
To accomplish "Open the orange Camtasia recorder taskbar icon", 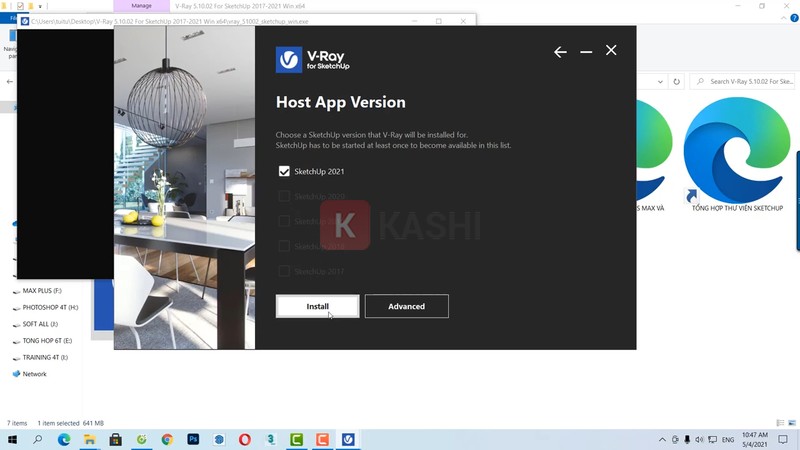I will 322,439.
